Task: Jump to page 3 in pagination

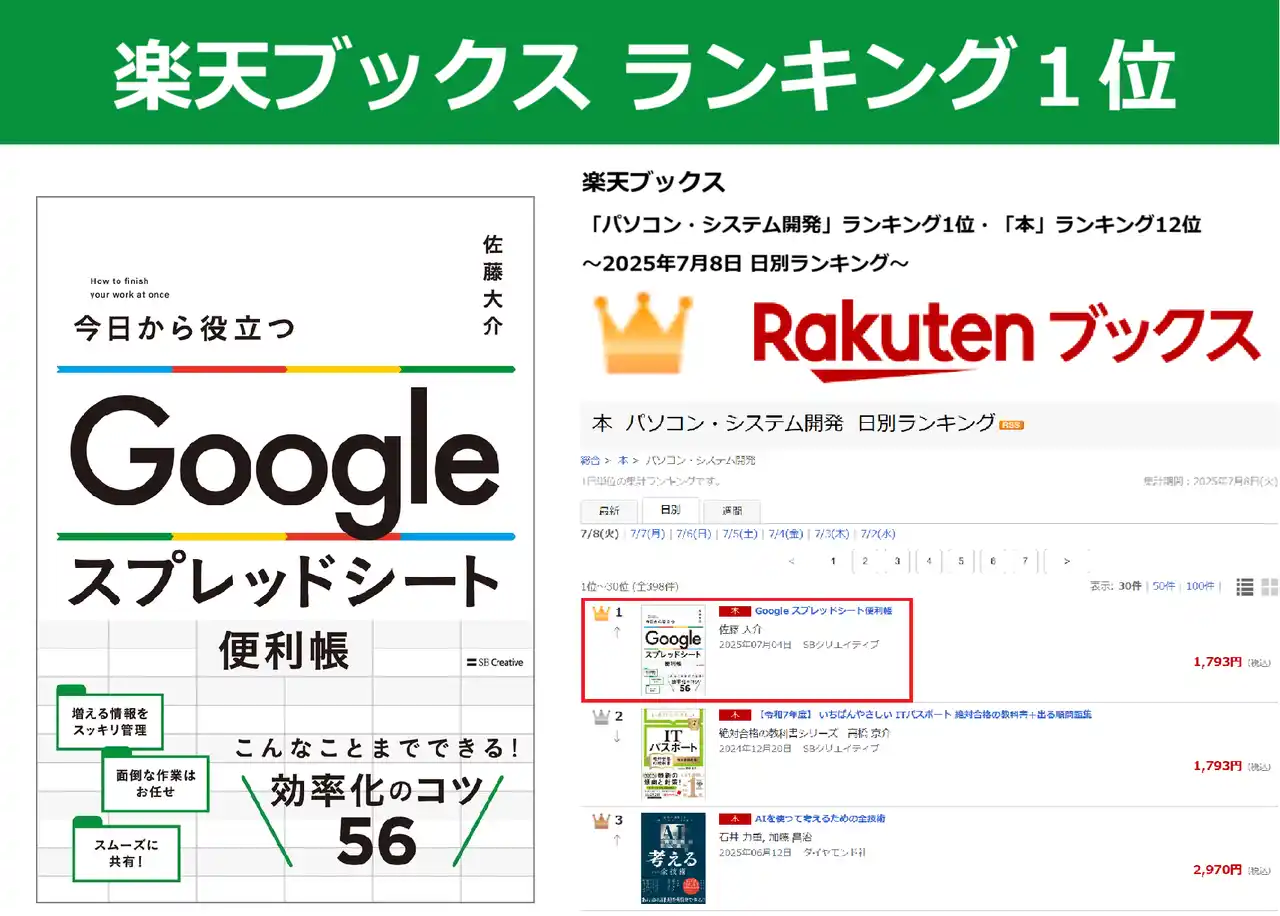Action: 897,561
